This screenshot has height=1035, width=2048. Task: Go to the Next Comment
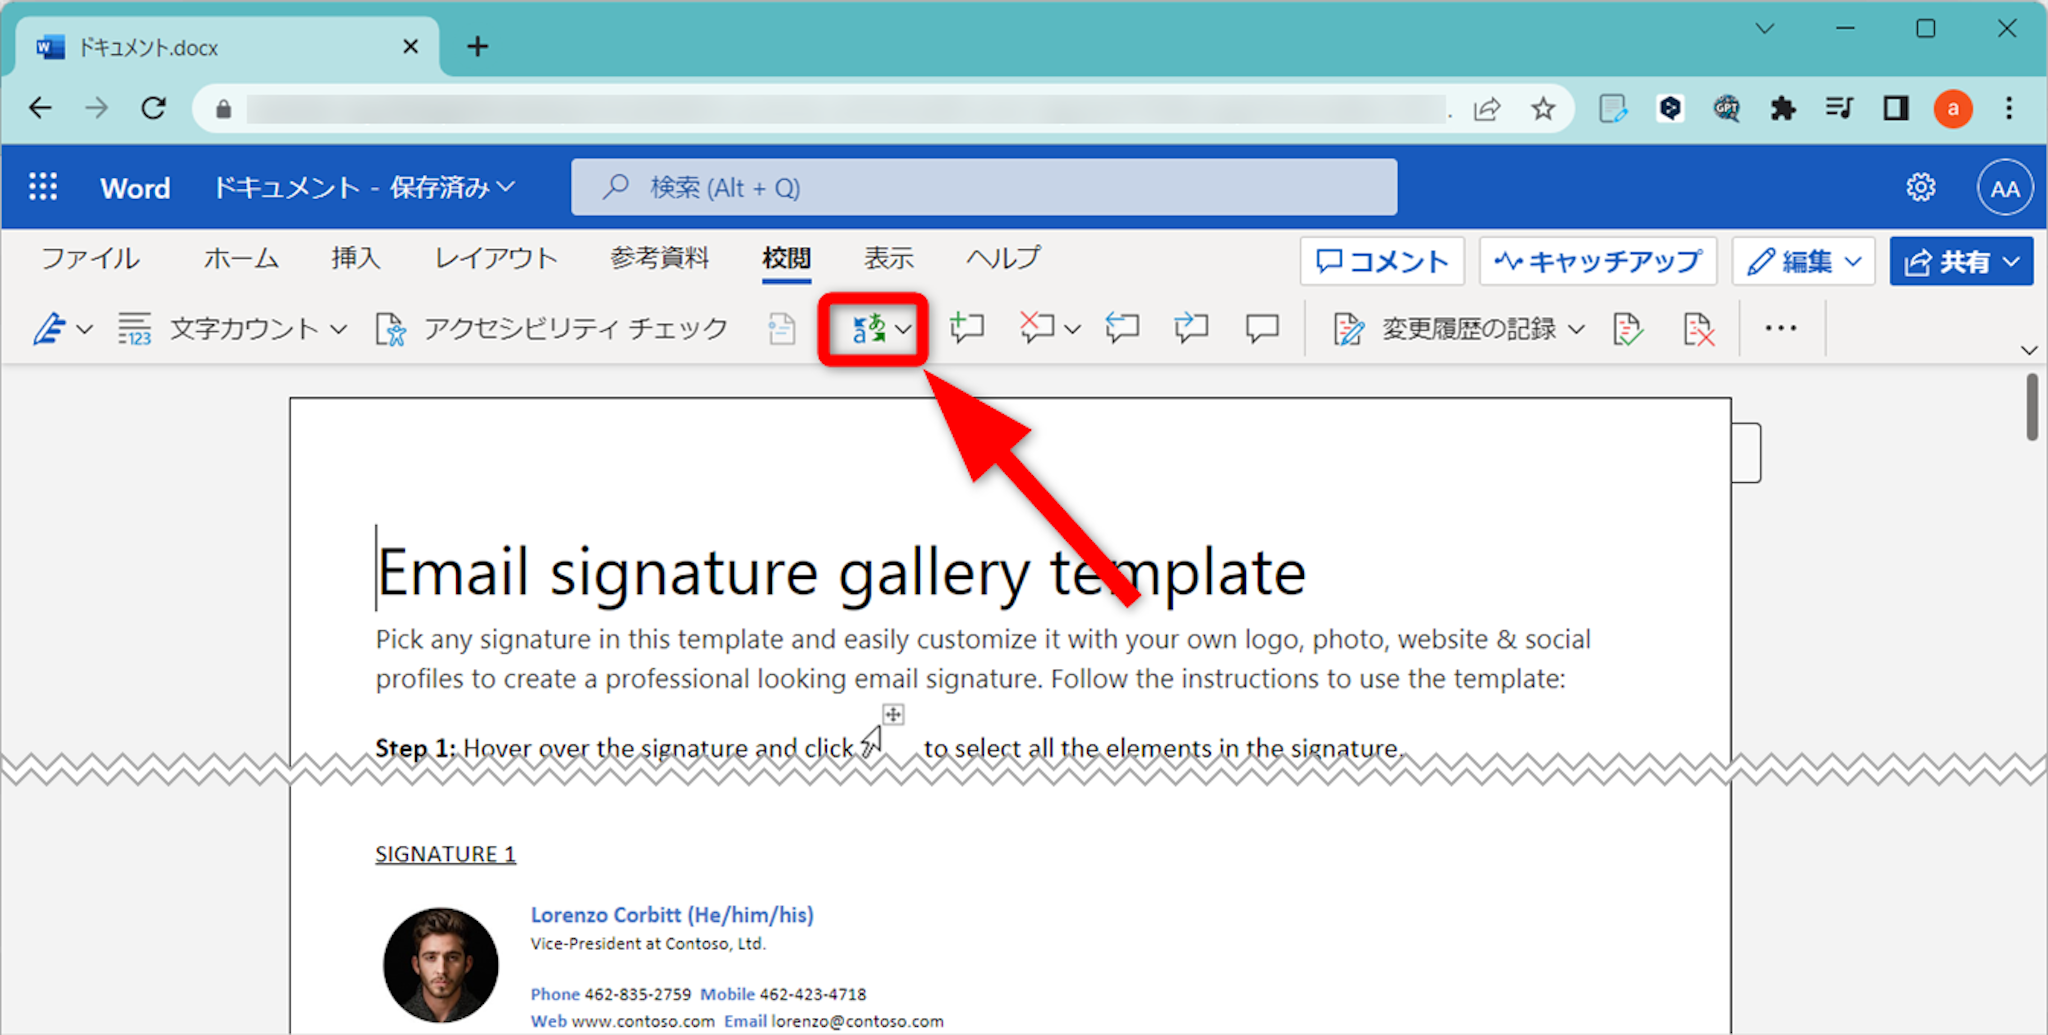(x=1191, y=328)
